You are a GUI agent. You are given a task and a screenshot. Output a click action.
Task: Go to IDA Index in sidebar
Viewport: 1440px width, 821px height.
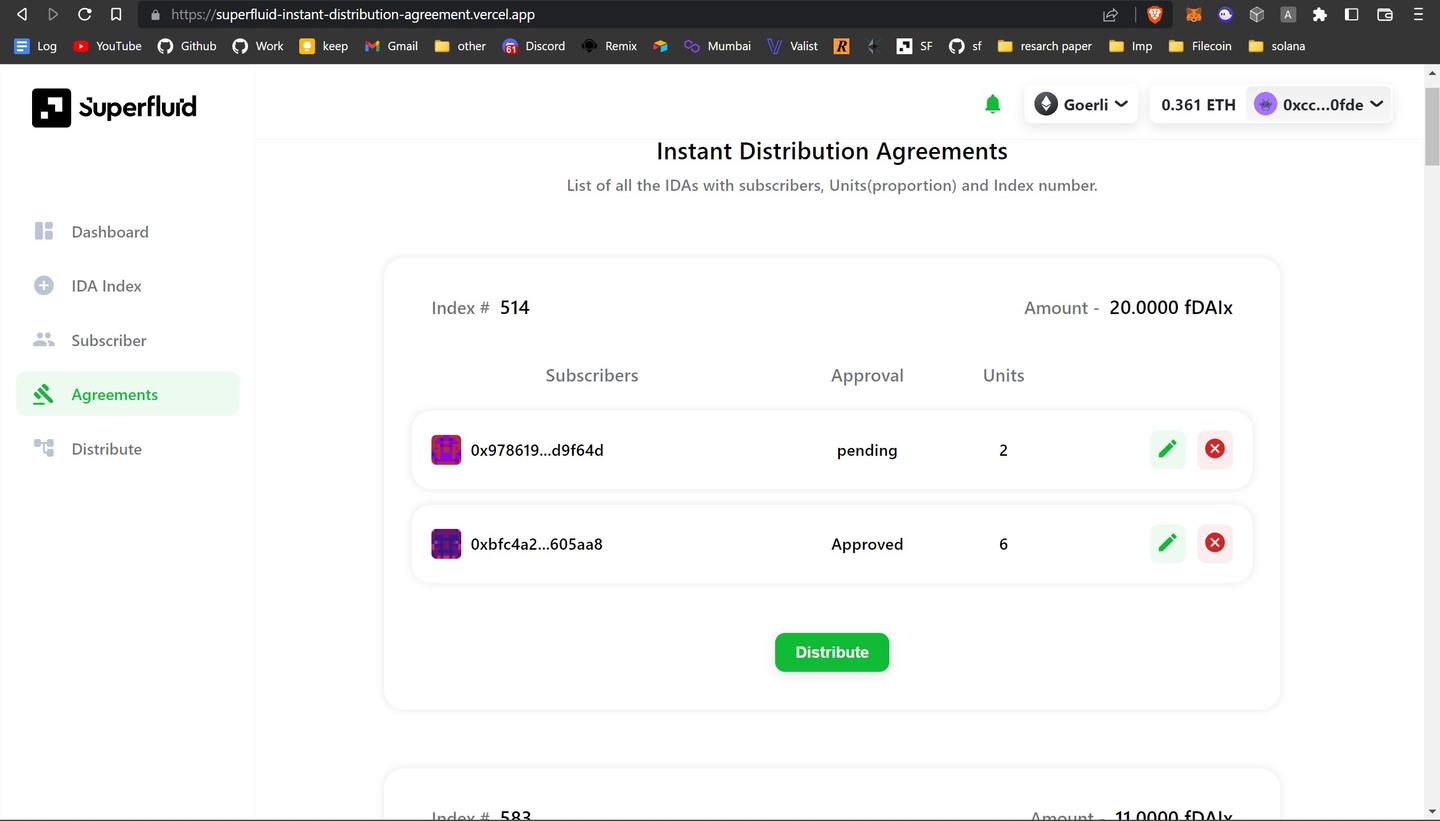[x=128, y=286]
